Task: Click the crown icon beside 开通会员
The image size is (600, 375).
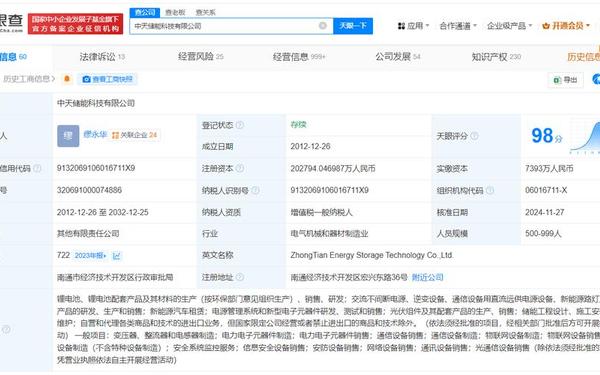Action: tap(546, 26)
